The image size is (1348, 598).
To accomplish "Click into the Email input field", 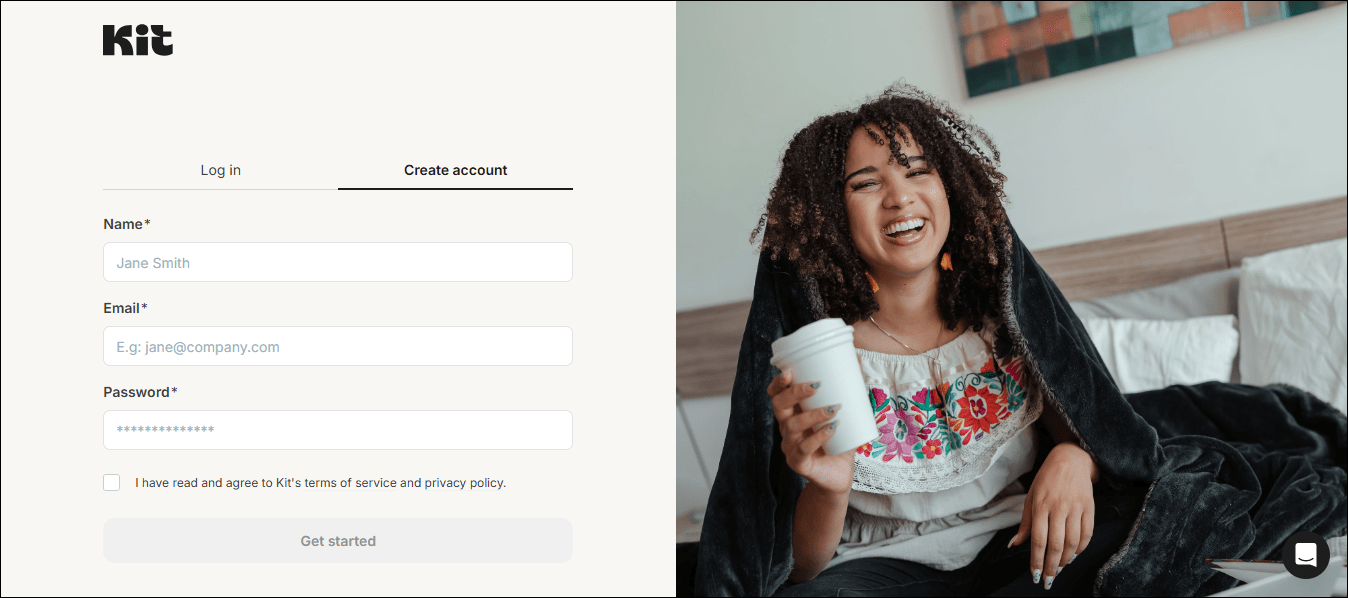I will (x=338, y=346).
